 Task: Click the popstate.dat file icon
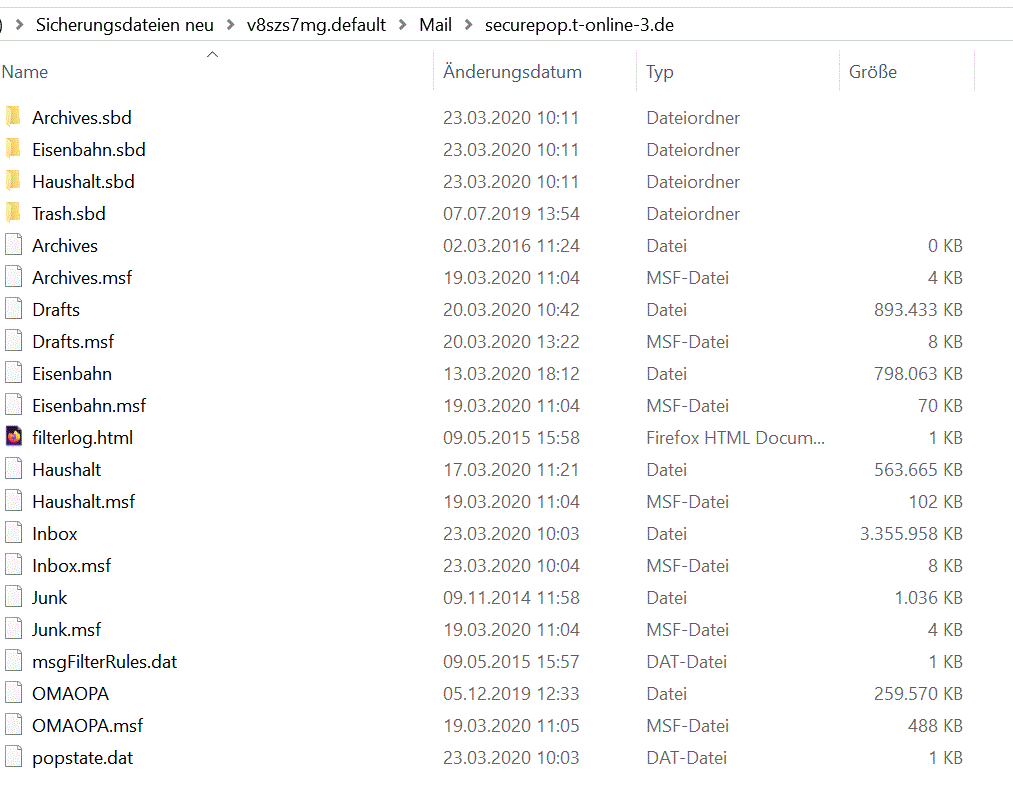13,757
